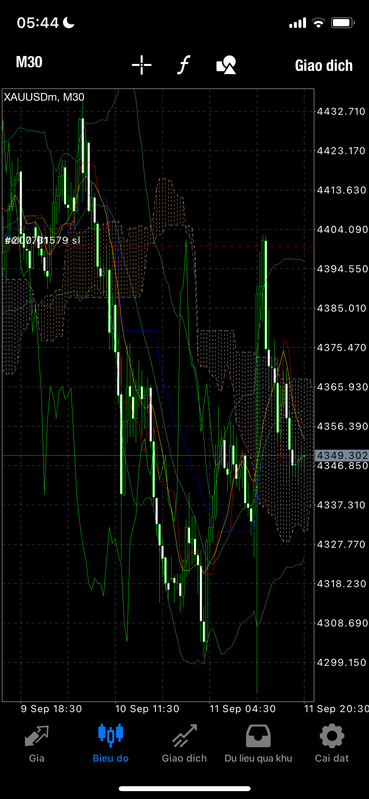Open the Cai dat settings tab
The height and width of the screenshot is (799, 369).
point(332,743)
